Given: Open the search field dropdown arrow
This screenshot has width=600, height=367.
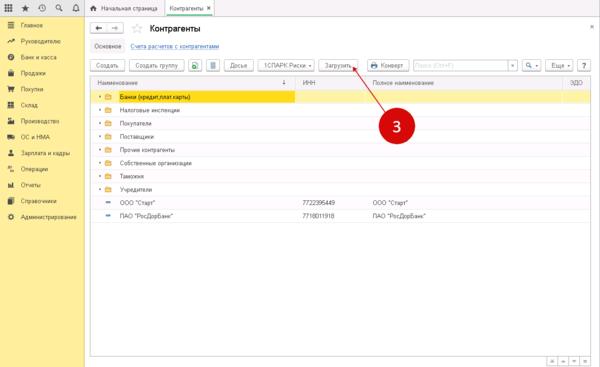Looking at the screenshot, I should pyautogui.click(x=513, y=65).
